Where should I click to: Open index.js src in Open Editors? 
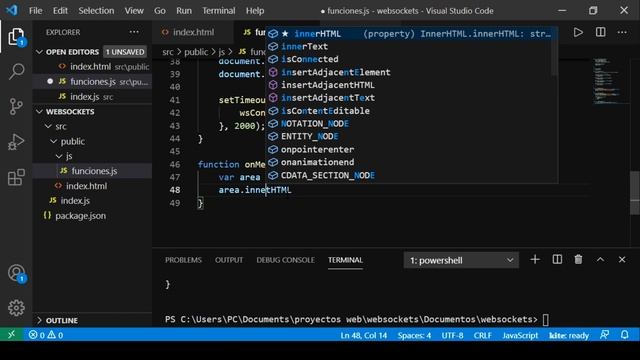[92, 97]
